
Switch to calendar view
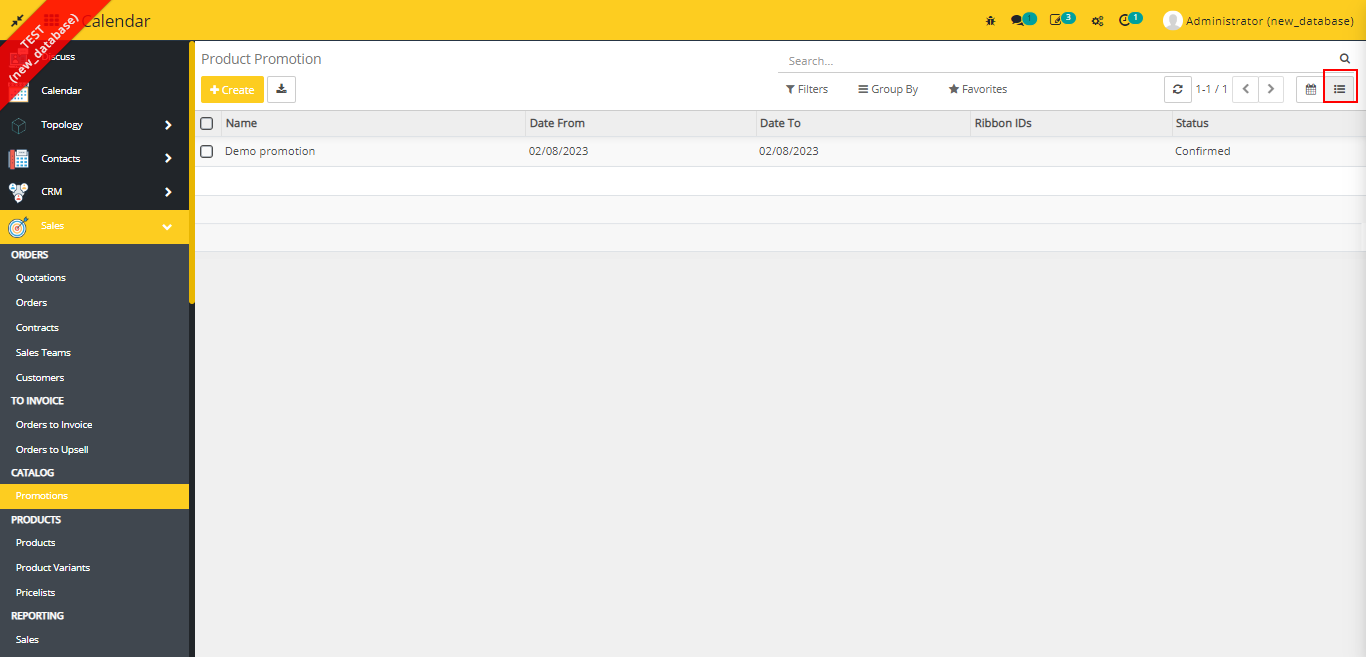[1310, 89]
